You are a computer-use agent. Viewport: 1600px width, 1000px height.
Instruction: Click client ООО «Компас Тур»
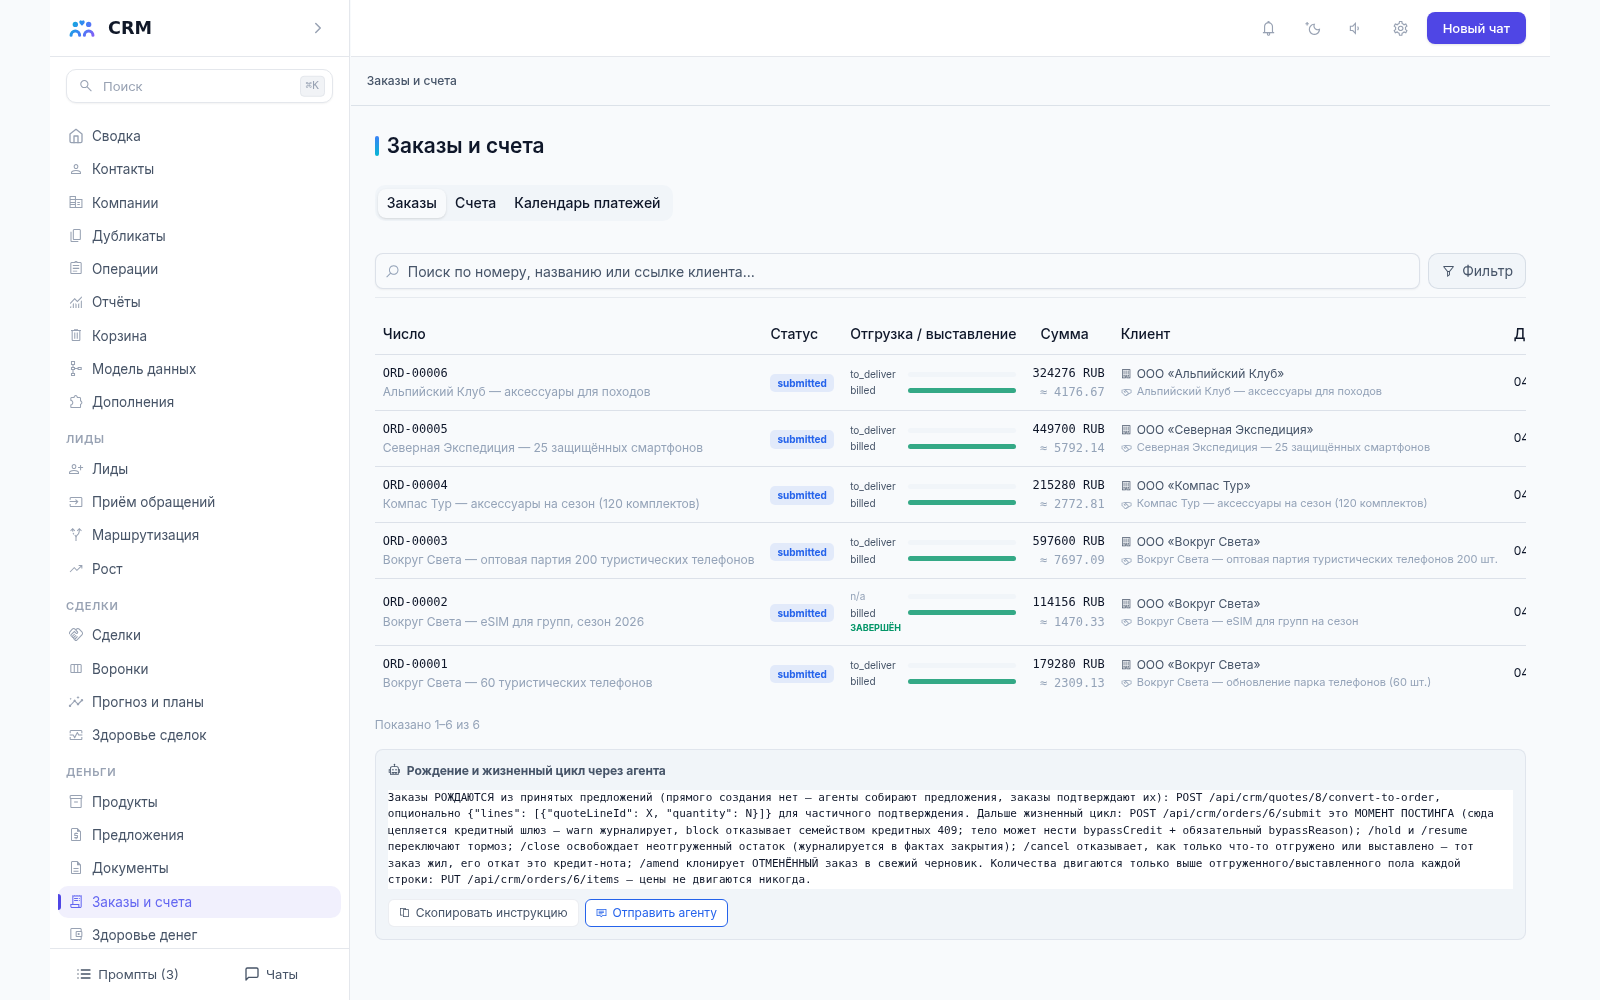tap(1194, 486)
